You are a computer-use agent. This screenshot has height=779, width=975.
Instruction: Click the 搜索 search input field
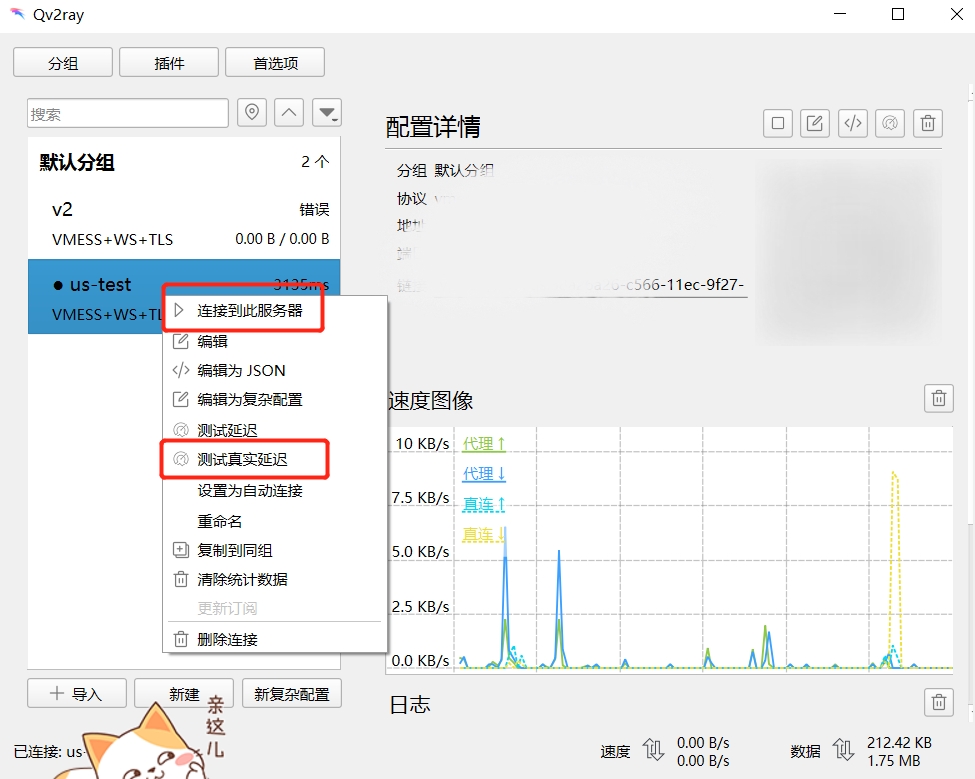coord(128,114)
